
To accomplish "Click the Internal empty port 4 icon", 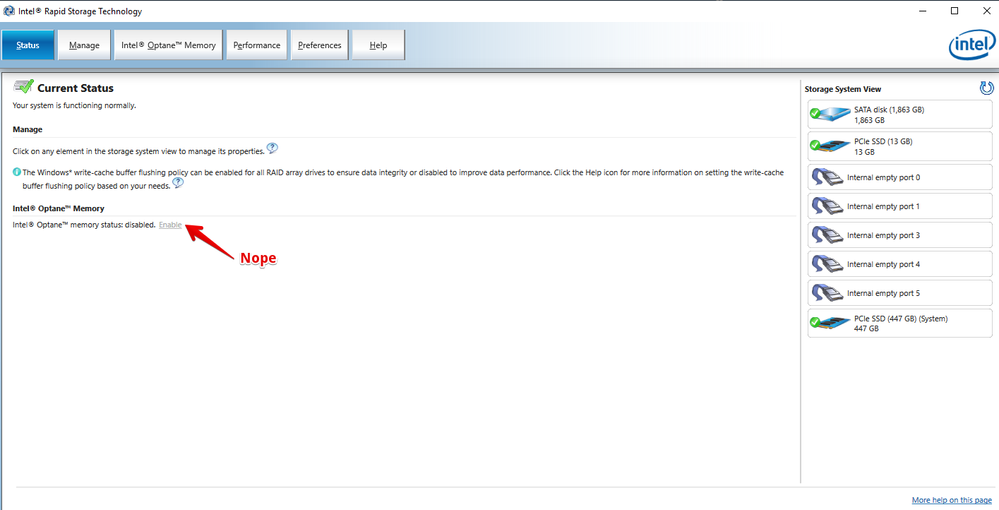I will (x=828, y=264).
